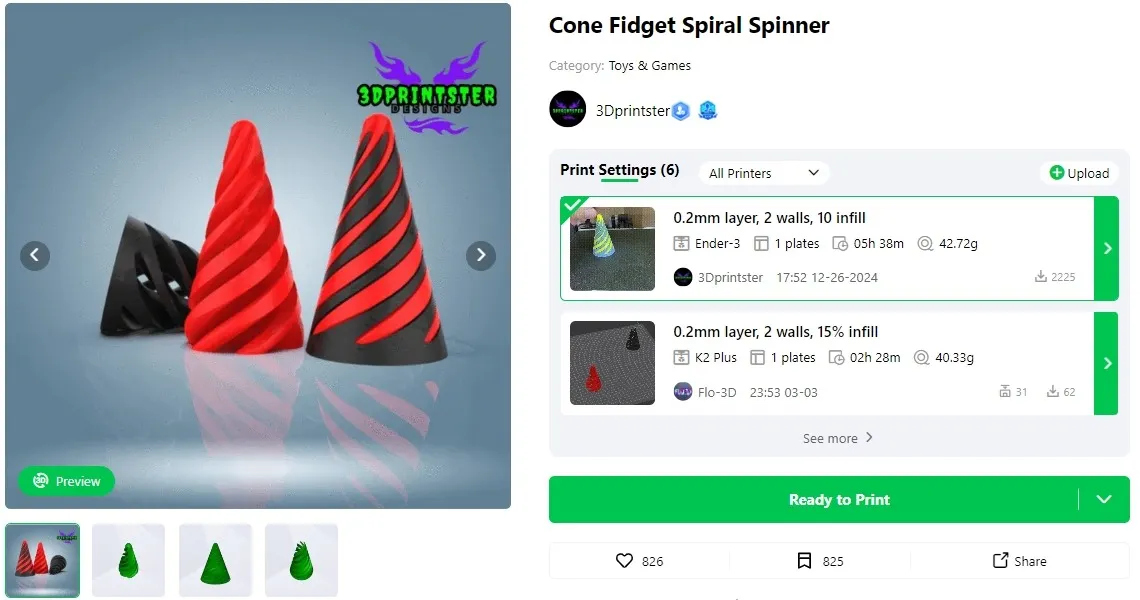
Task: Expand See more print settings
Action: (838, 438)
